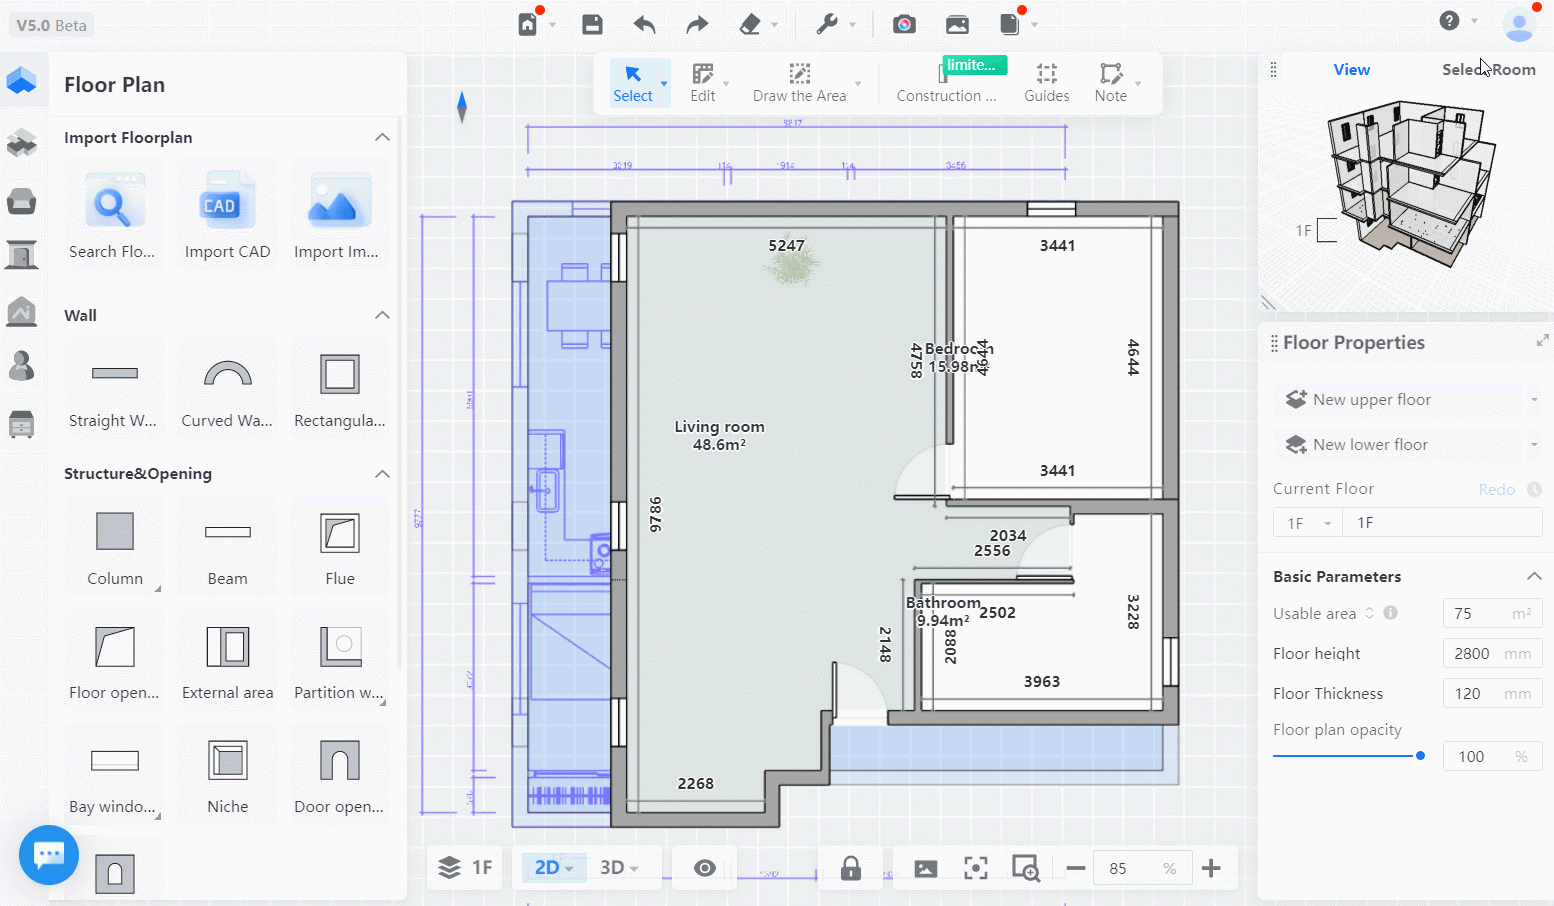The image size is (1554, 906).
Task: Click the Guides tool icon
Action: [x=1046, y=83]
